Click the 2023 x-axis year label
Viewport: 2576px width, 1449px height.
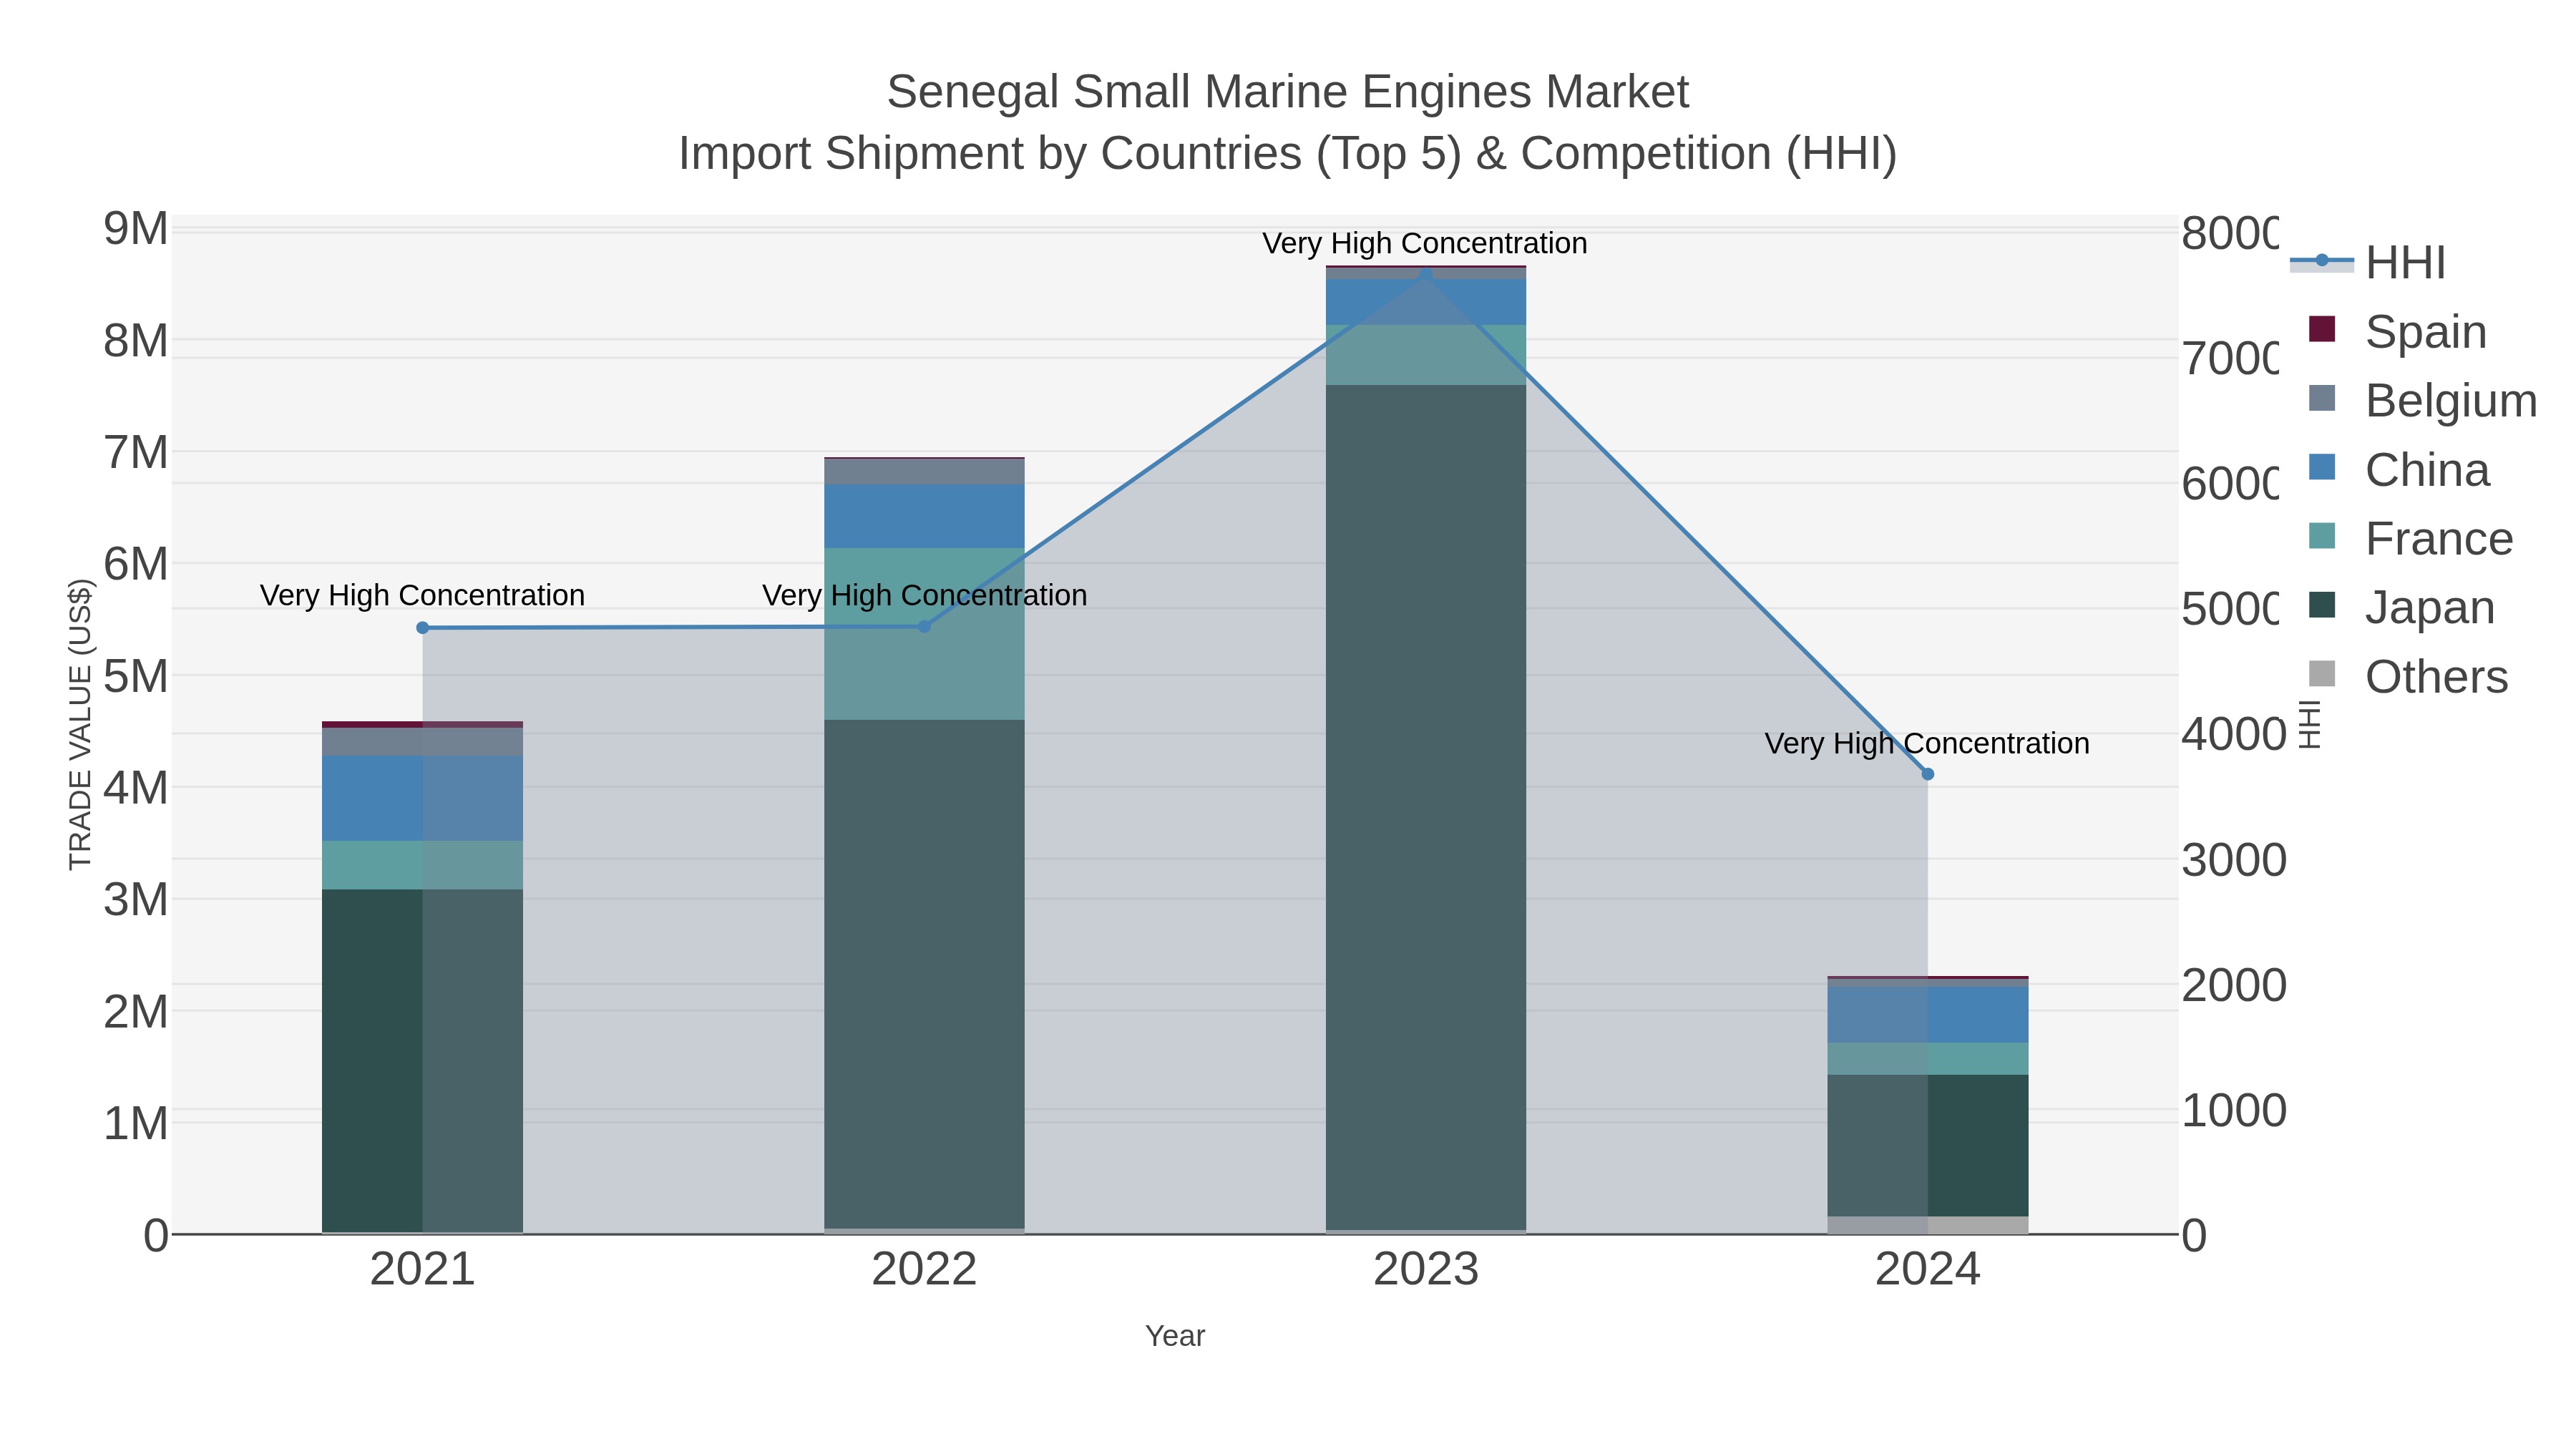[x=1426, y=1270]
